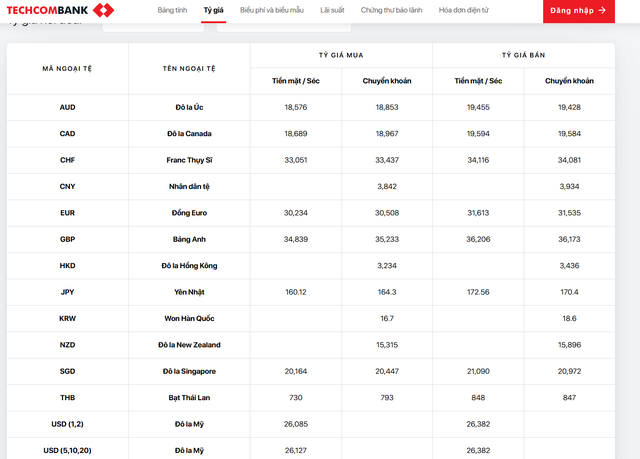Open the Bảng tính menu item

click(x=172, y=10)
